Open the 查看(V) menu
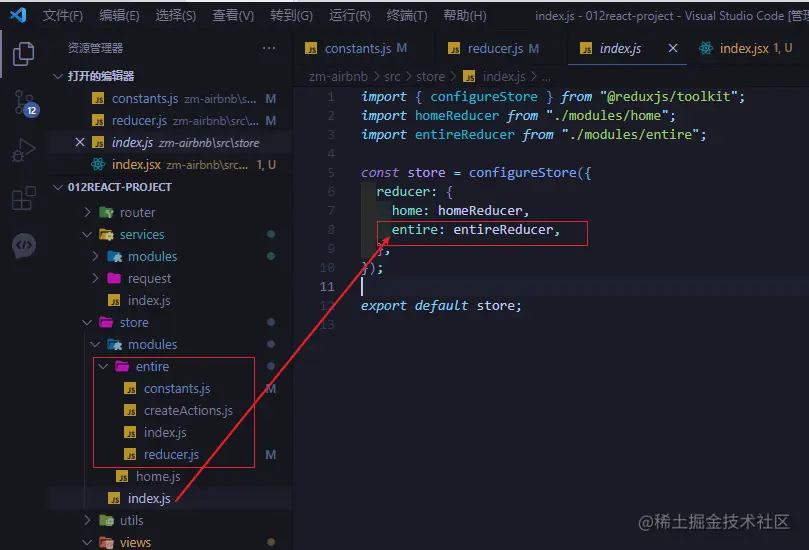The image size is (809, 550). [233, 15]
